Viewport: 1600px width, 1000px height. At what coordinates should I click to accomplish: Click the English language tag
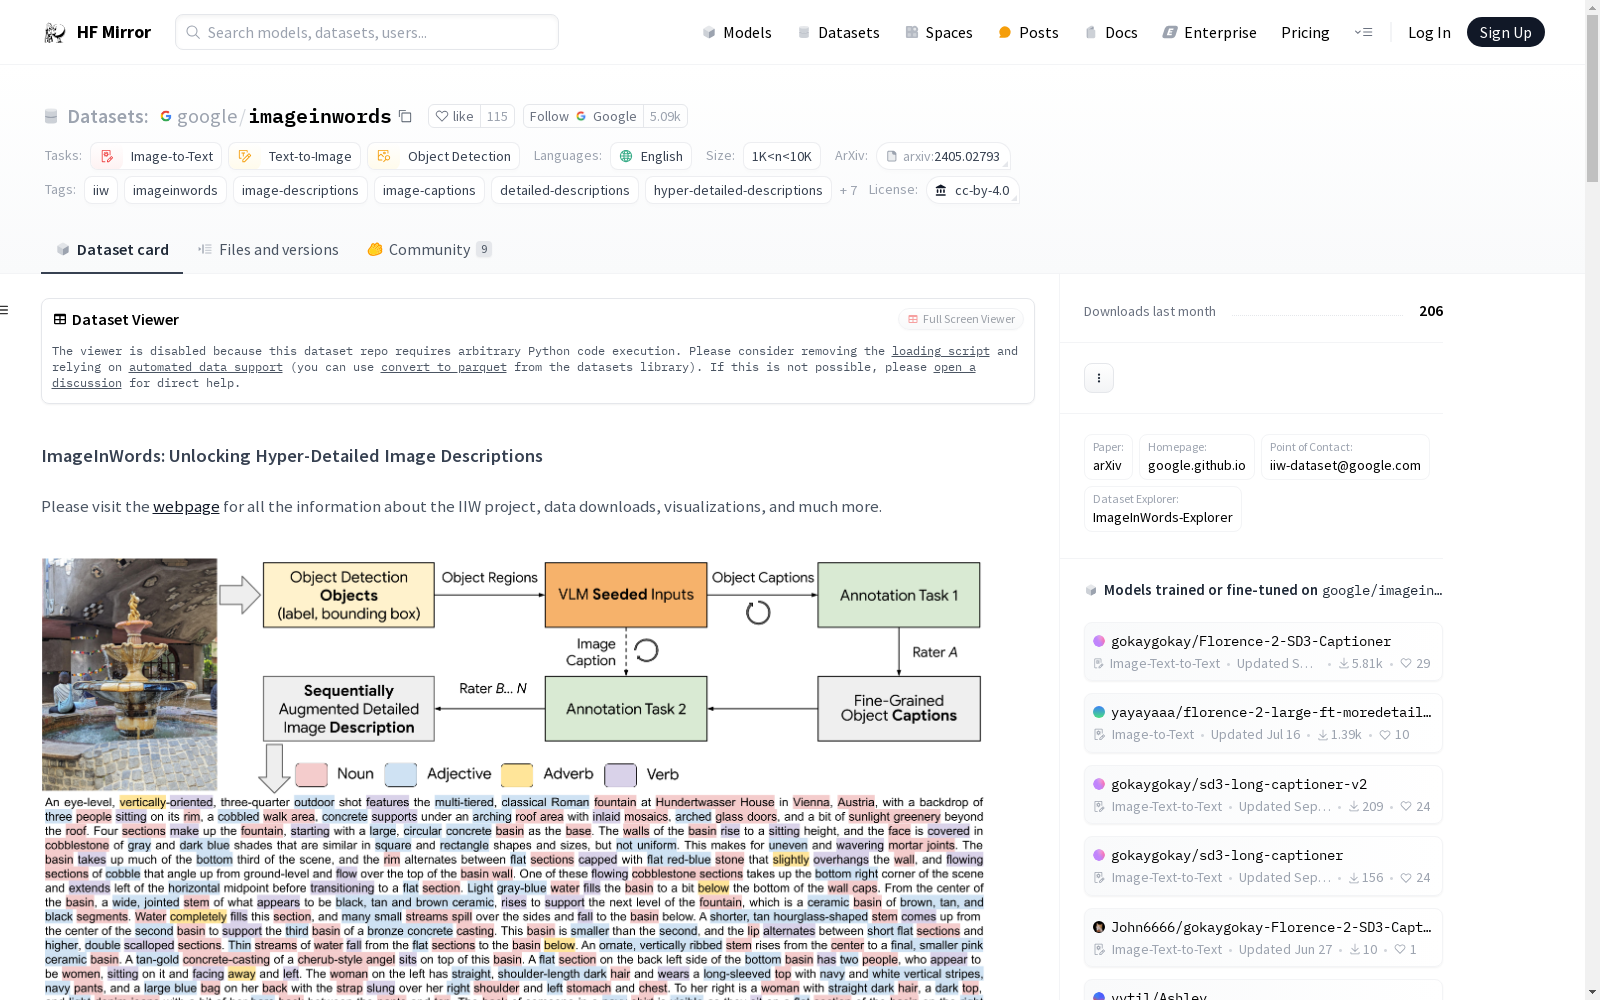651,156
